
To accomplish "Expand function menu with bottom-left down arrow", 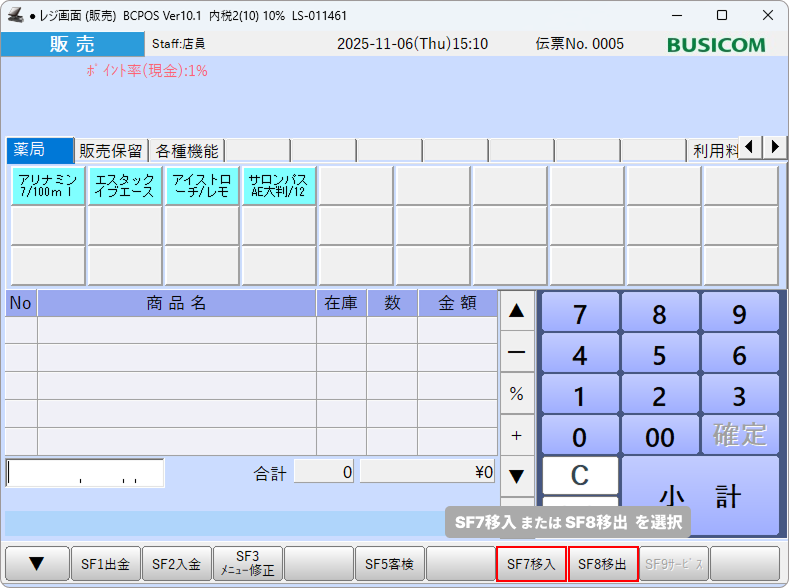I will [37, 564].
